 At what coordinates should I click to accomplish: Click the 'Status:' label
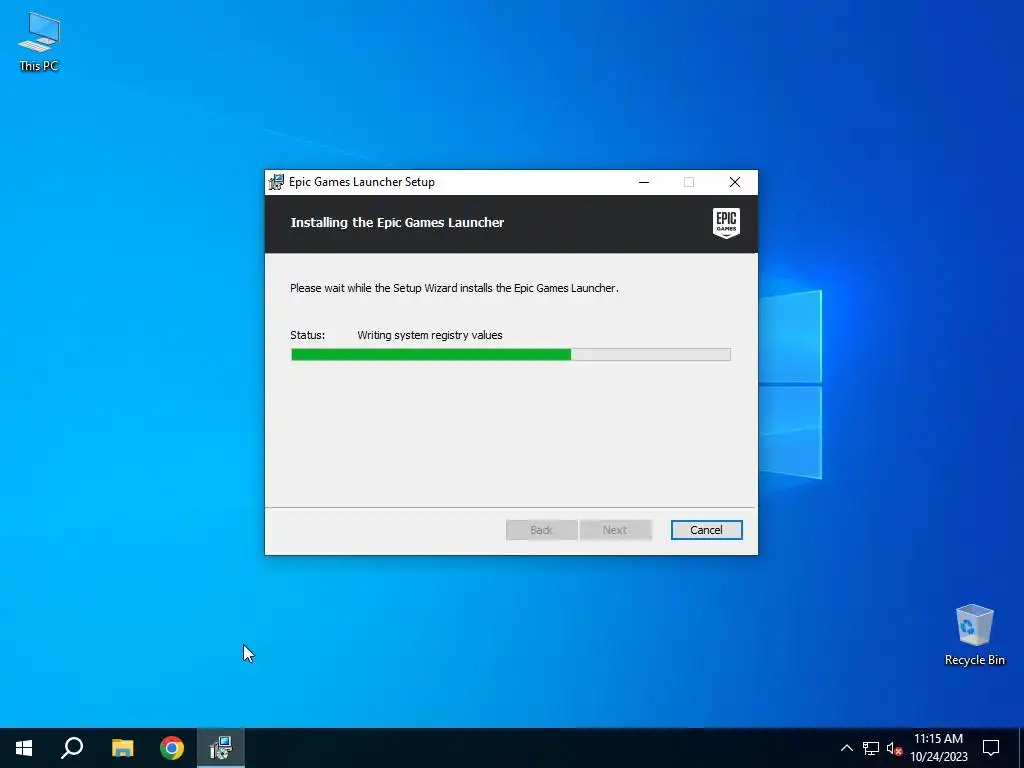308,335
